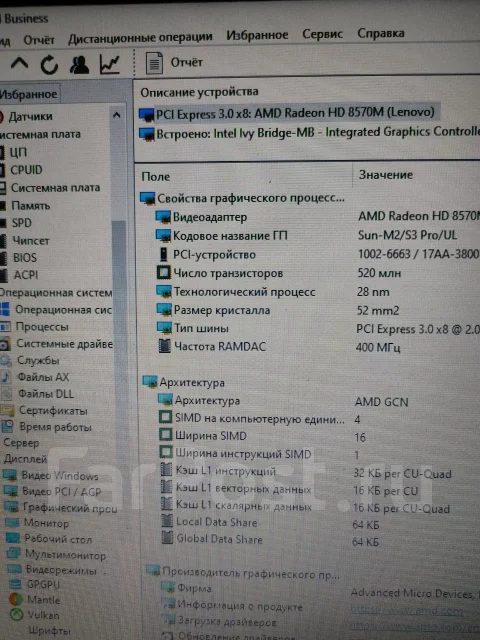
Task: Click the sidebar scroll up arrow
Action: [117, 116]
